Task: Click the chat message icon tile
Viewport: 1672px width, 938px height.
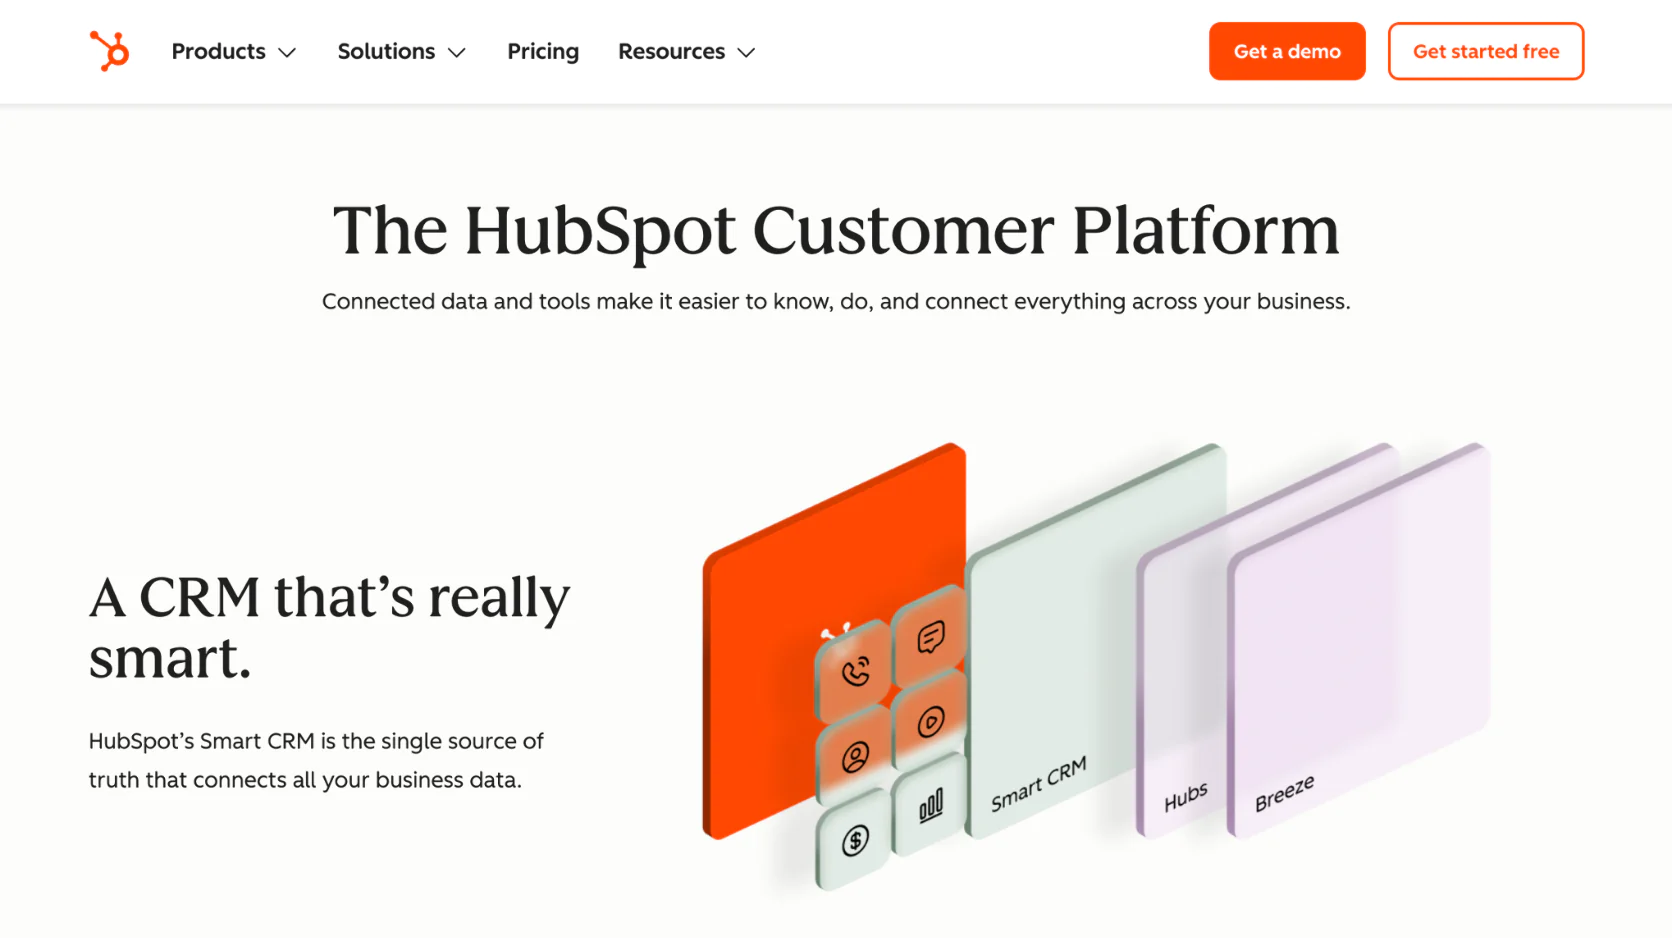Action: (930, 637)
